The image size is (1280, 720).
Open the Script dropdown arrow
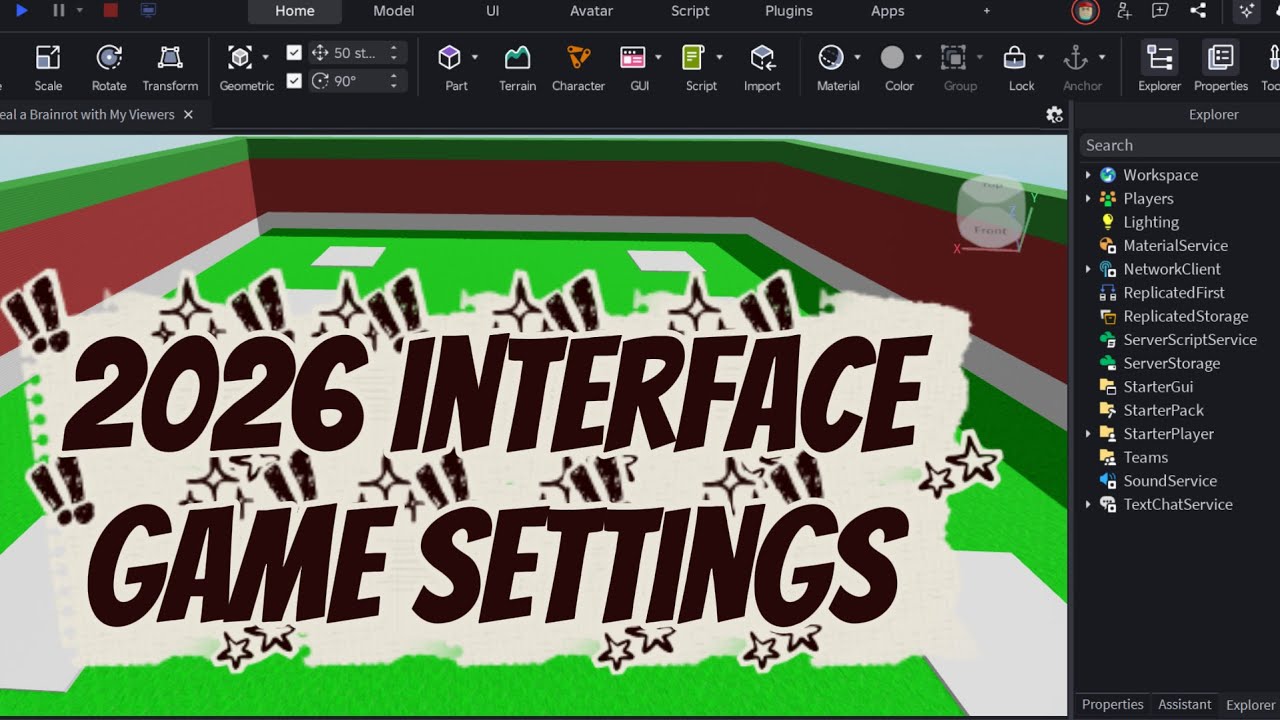(x=719, y=57)
